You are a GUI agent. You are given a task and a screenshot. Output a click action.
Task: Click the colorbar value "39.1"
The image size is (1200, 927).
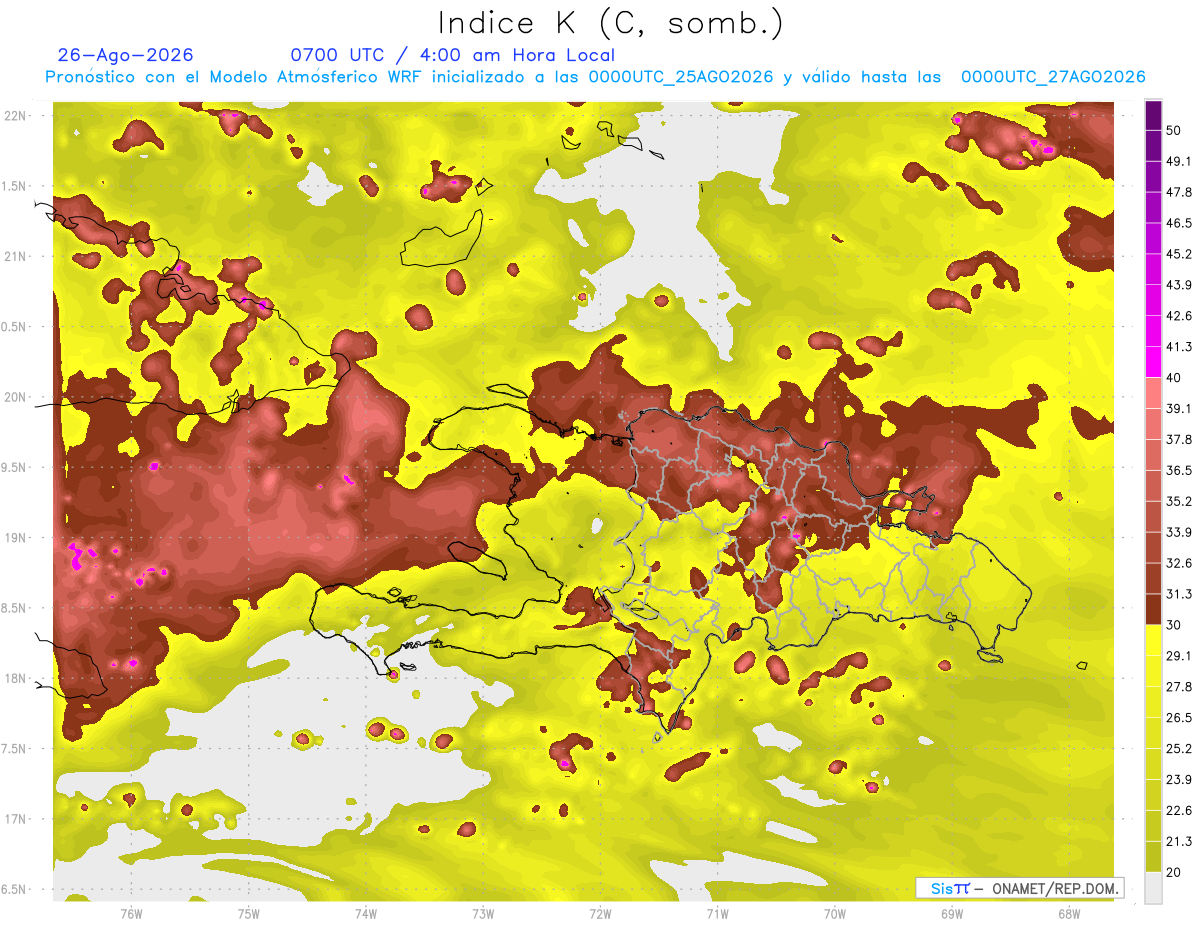(1178, 408)
